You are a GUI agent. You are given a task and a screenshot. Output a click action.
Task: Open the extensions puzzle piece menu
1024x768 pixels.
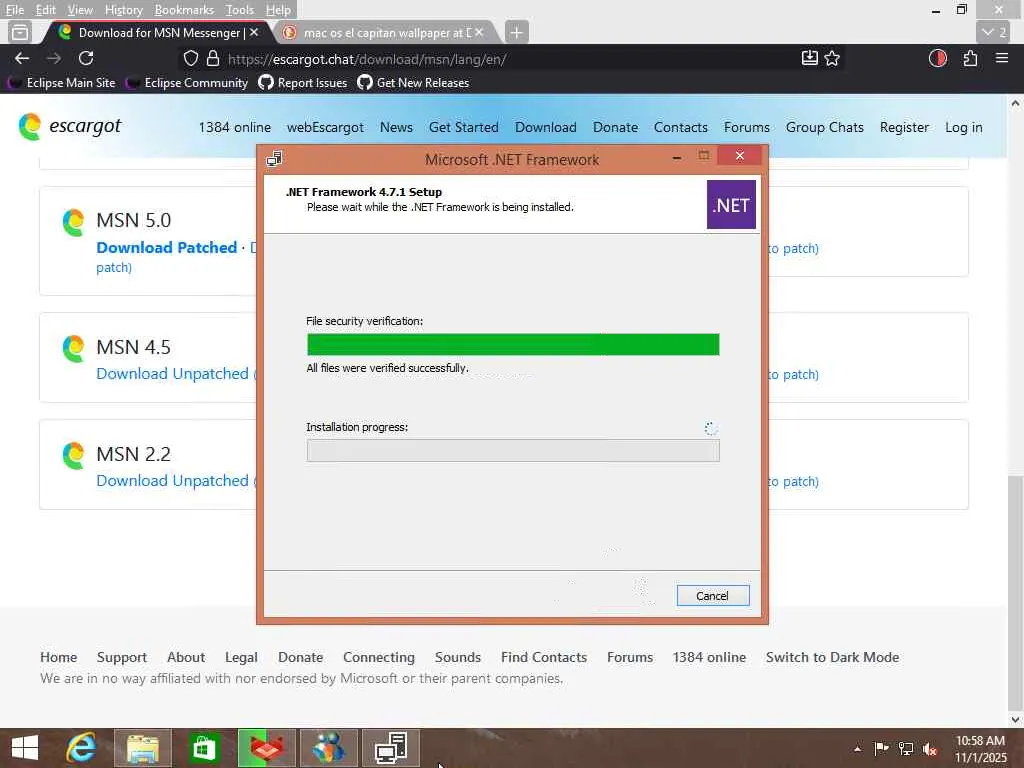tap(970, 59)
